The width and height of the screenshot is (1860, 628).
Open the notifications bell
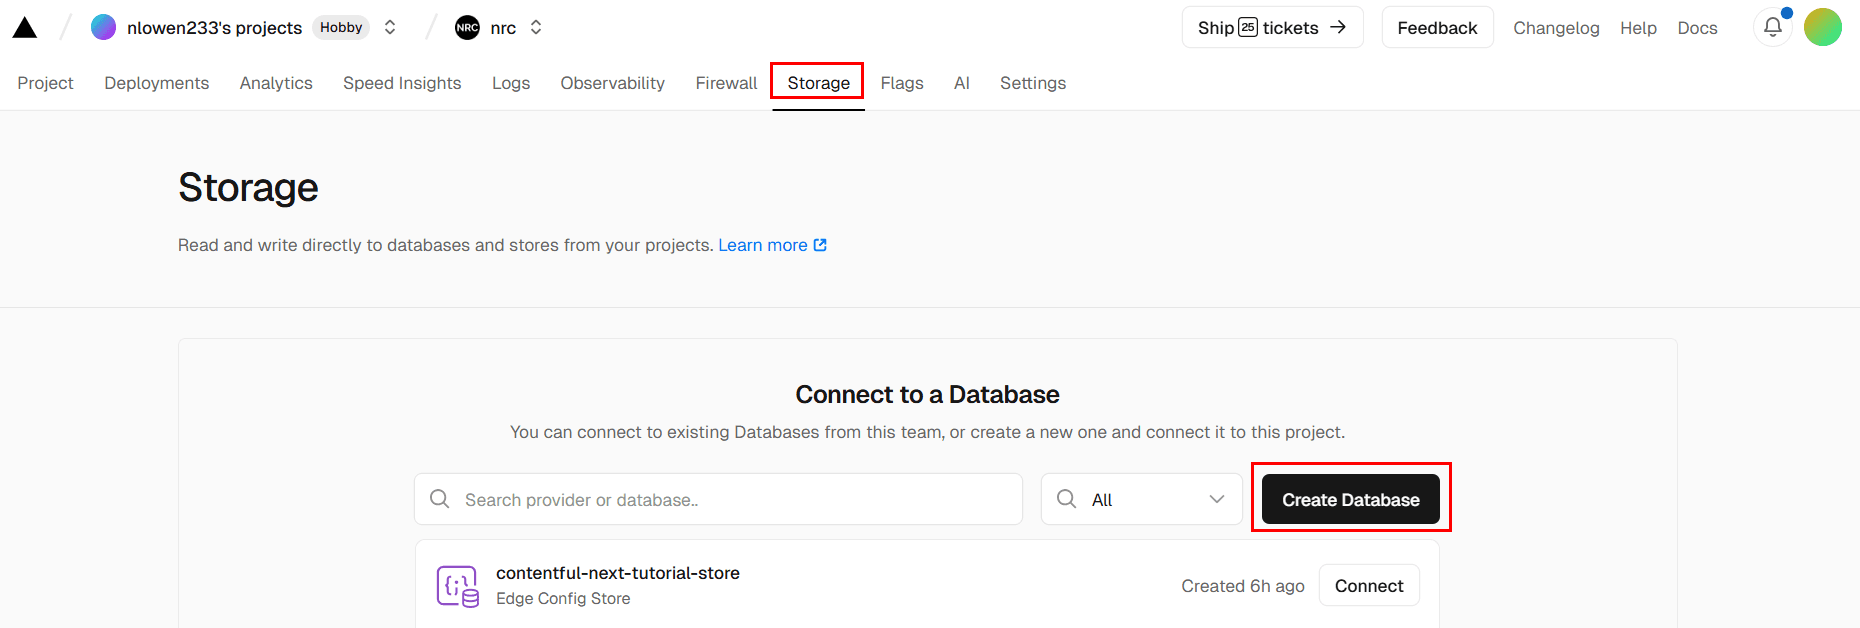pyautogui.click(x=1772, y=27)
